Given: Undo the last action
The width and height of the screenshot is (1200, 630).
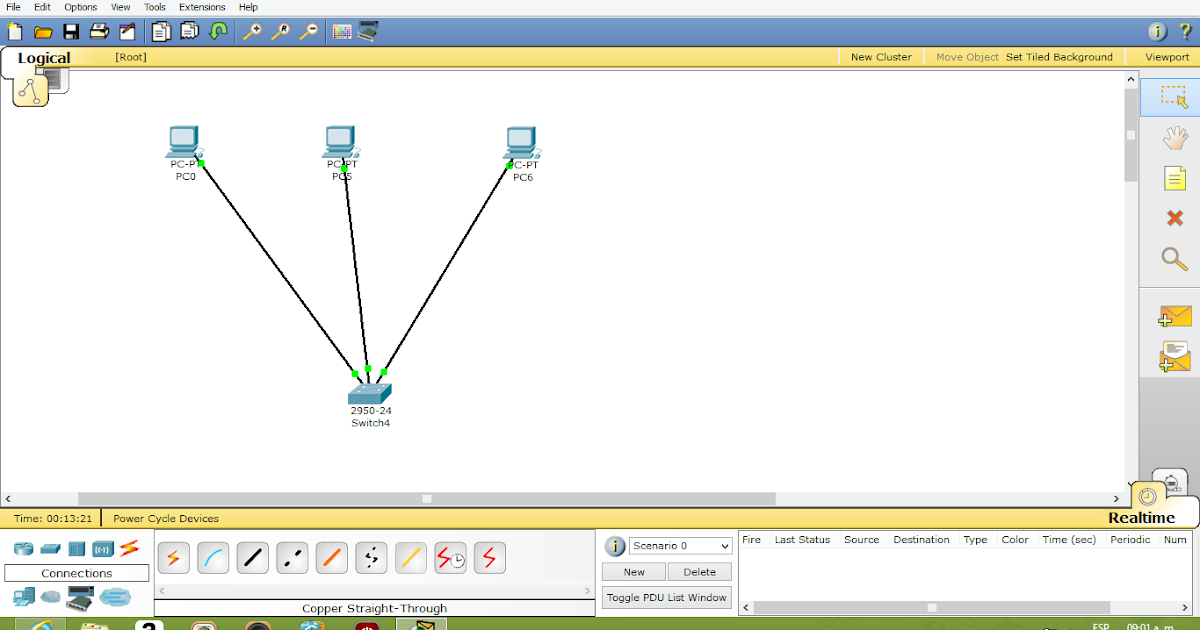Looking at the screenshot, I should 219,31.
